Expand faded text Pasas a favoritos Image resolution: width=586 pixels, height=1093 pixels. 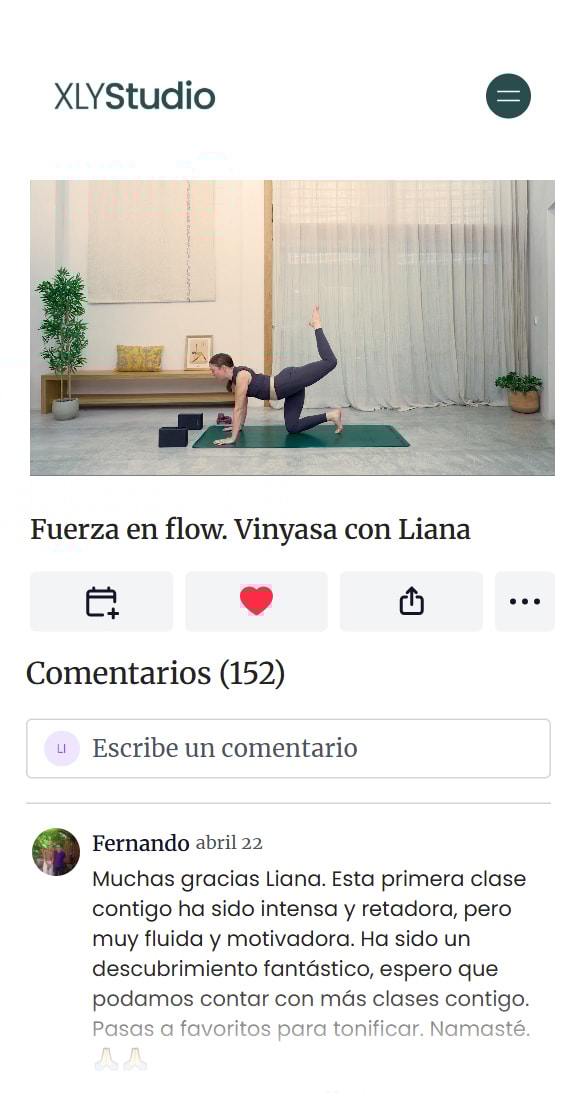point(311,1029)
